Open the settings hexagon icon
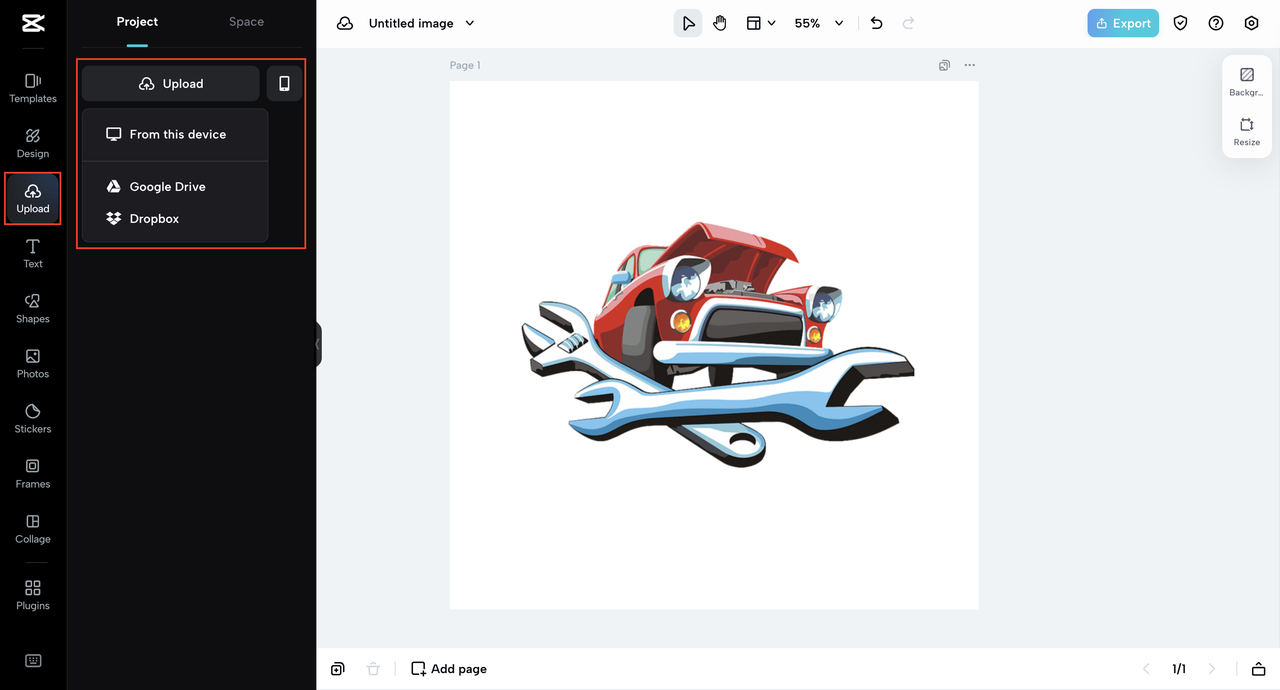The width and height of the screenshot is (1280, 690). (x=1252, y=23)
